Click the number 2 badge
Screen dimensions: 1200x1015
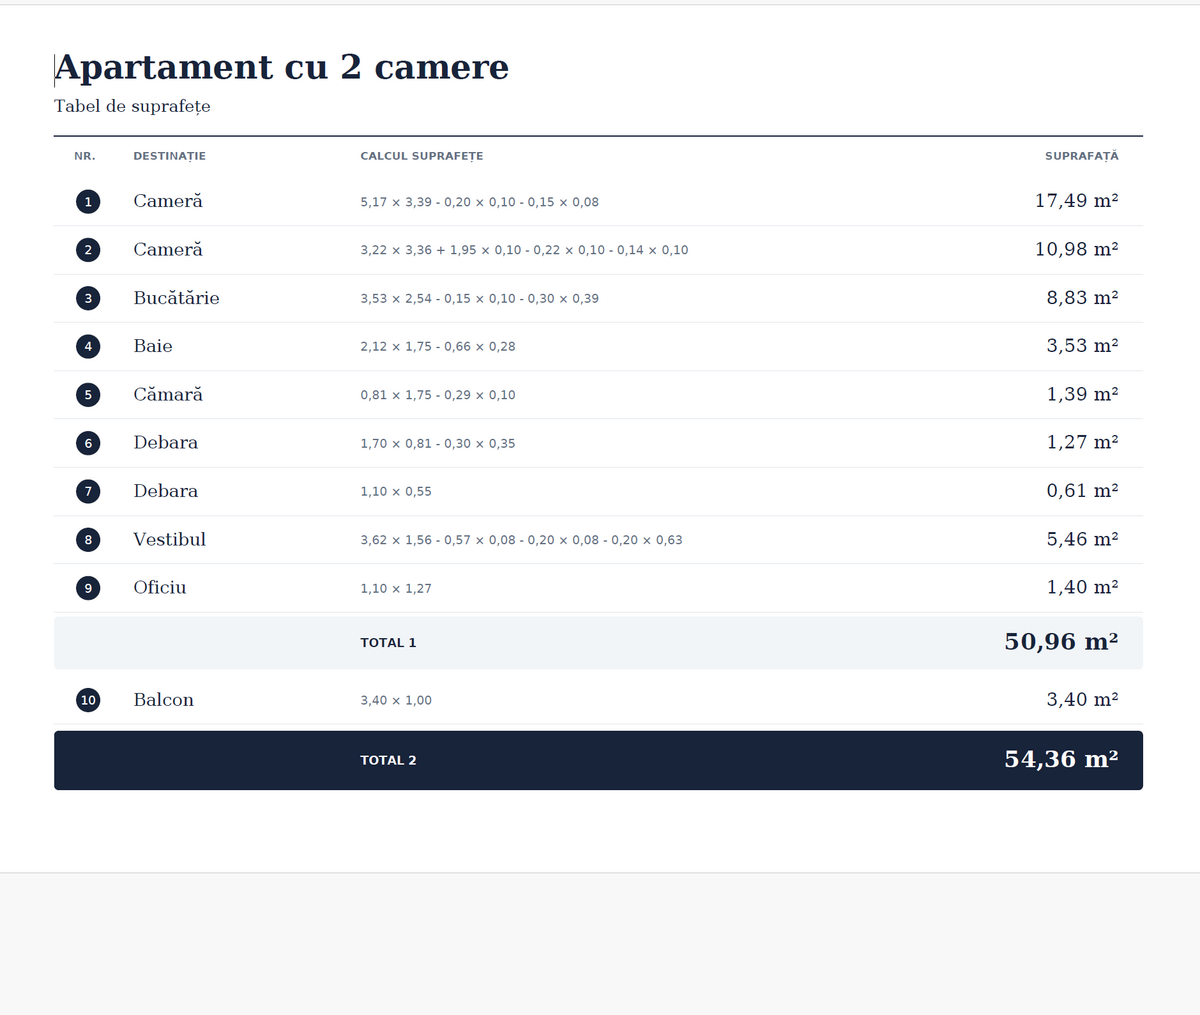(88, 250)
